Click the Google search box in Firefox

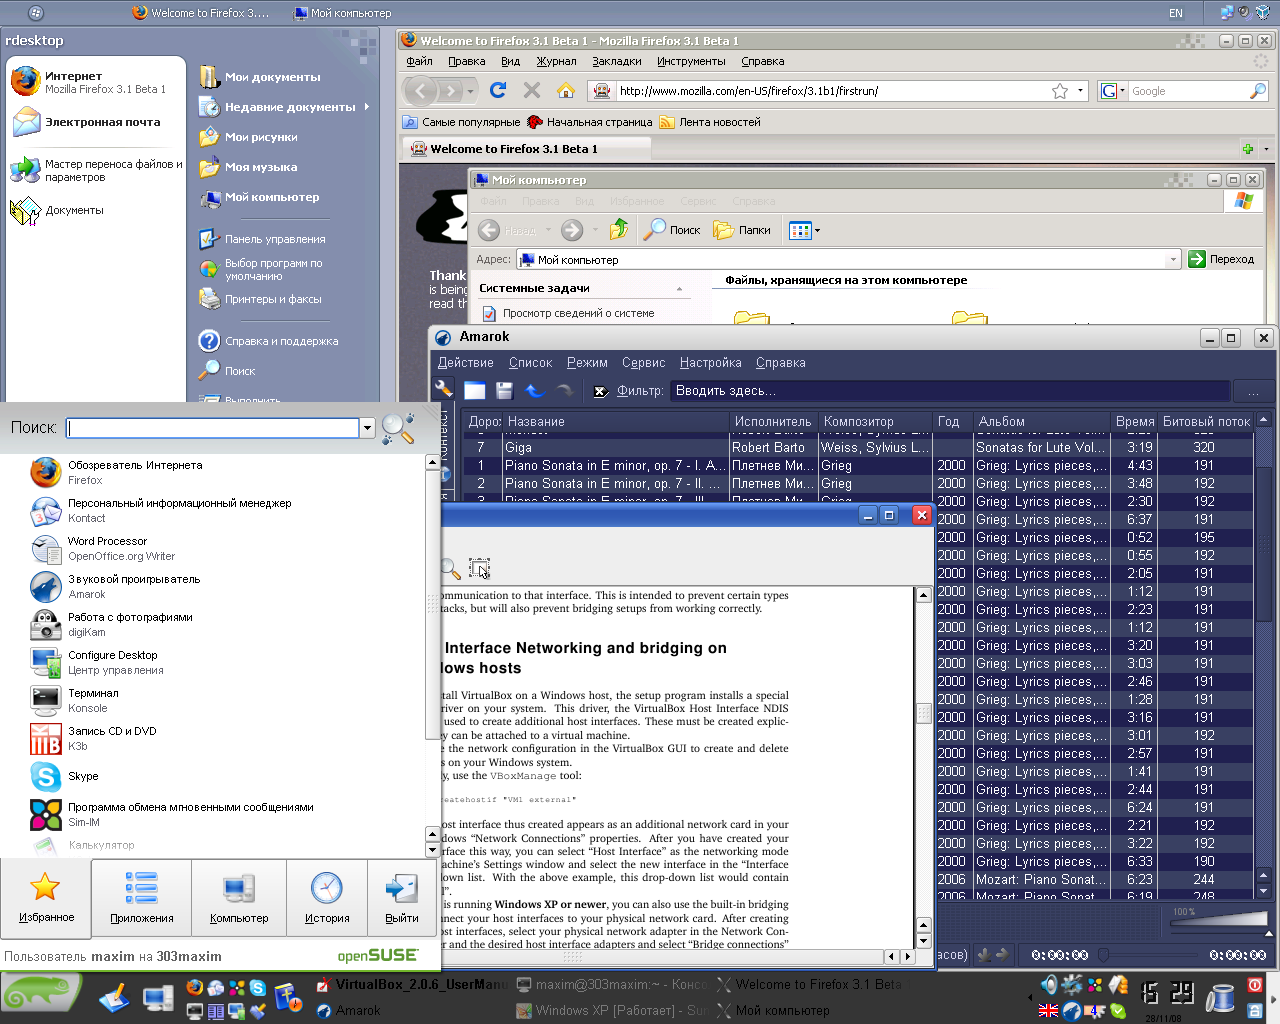click(1188, 91)
